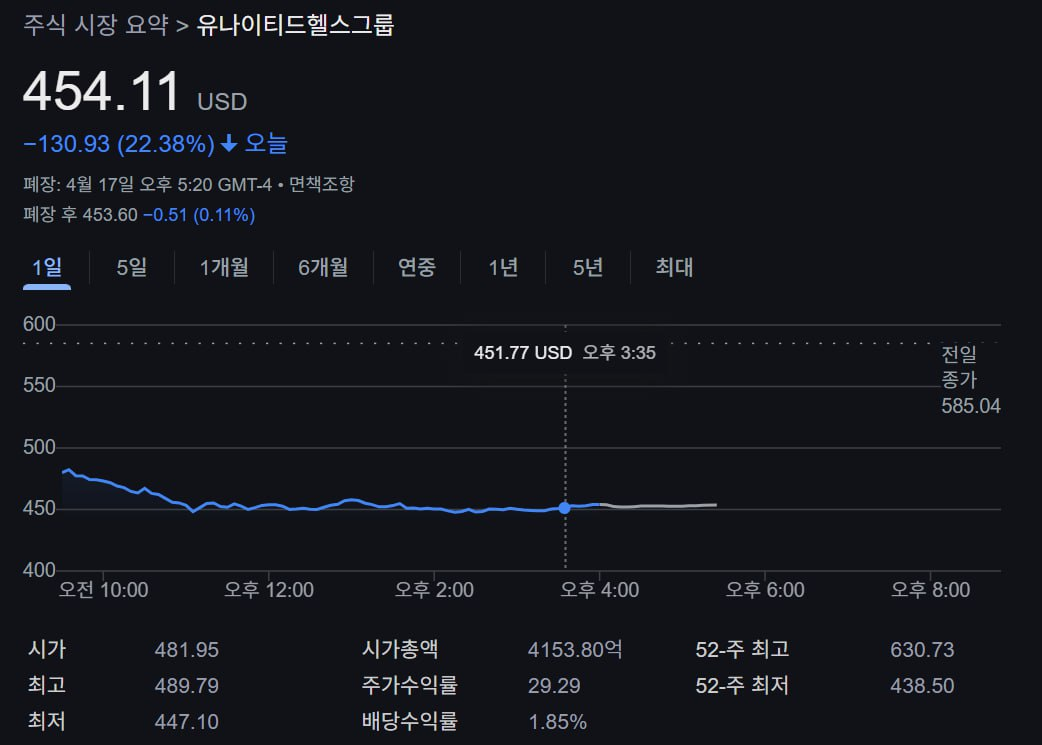1042x745 pixels.
Task: Click the 52-주 최고 label
Action: coord(742,649)
